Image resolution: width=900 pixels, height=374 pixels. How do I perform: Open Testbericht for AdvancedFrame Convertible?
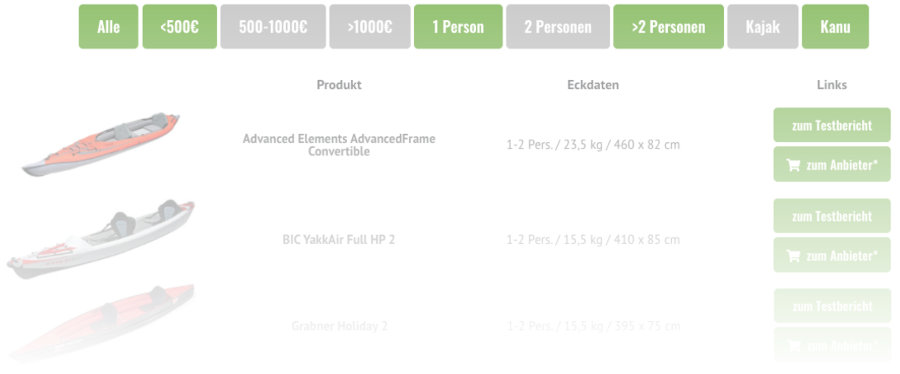[832, 125]
